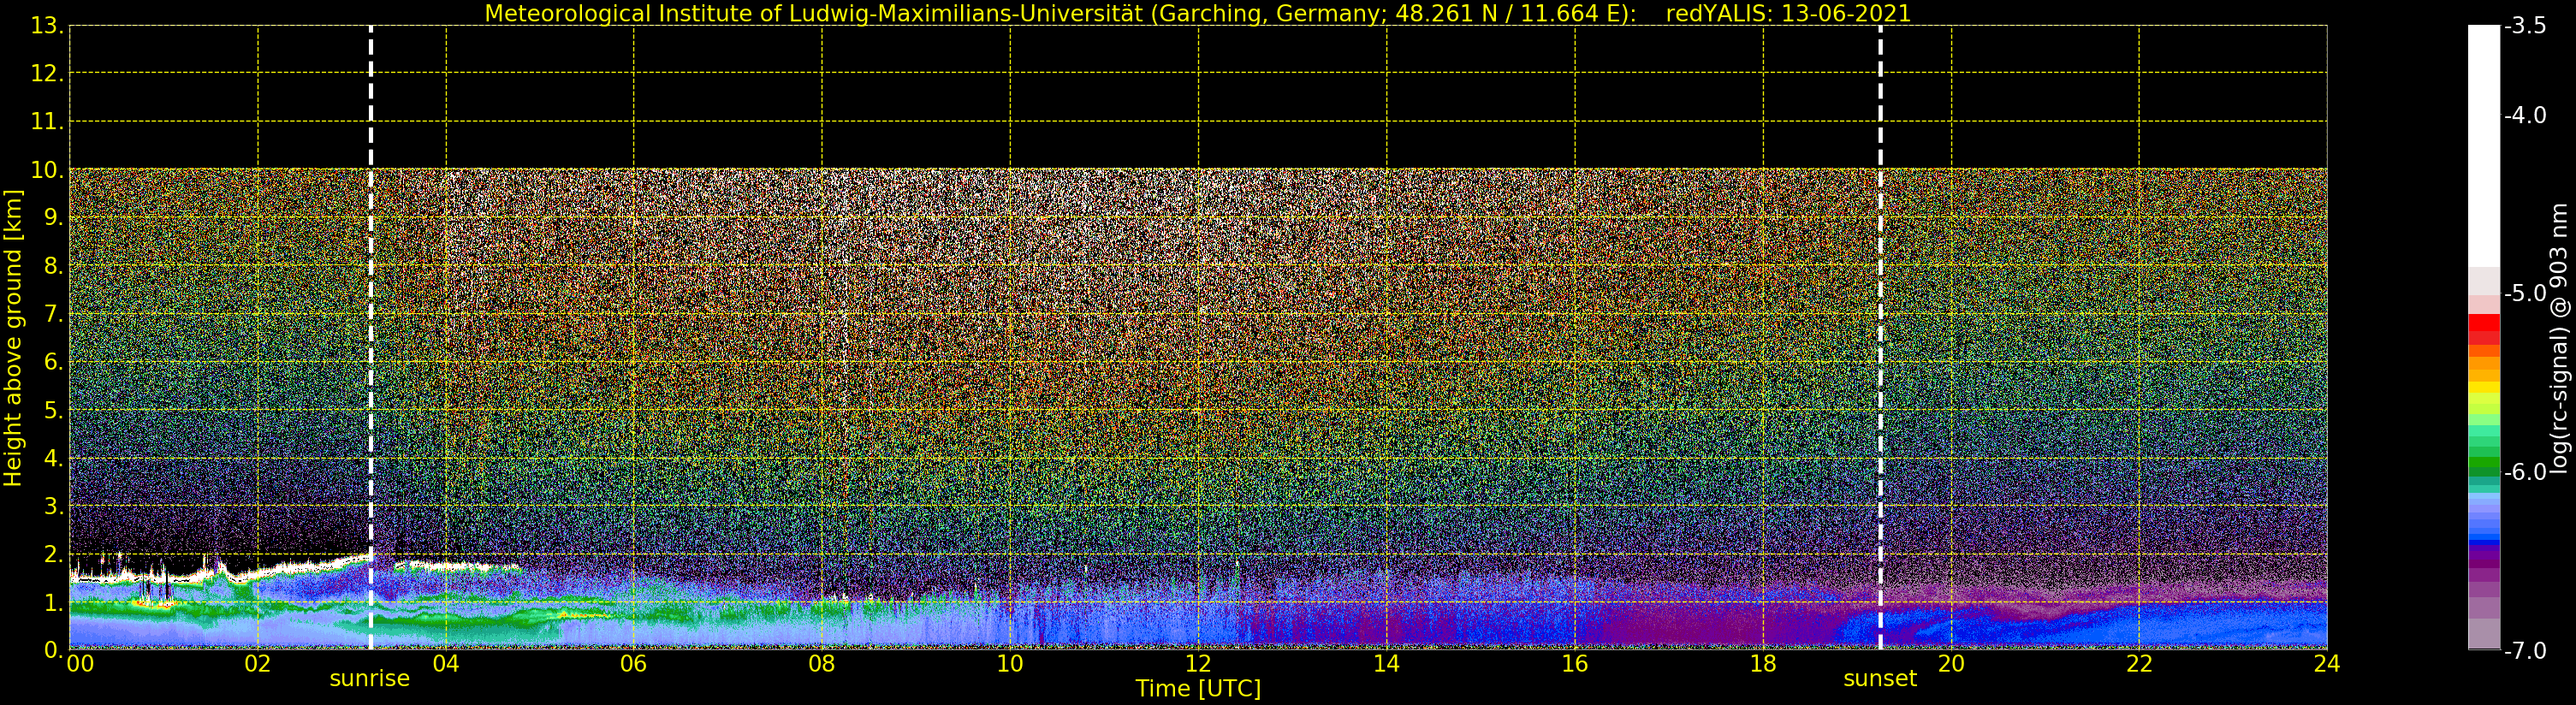Click the '16' time axis tick label
The height and width of the screenshot is (705, 2576).
point(1575,664)
